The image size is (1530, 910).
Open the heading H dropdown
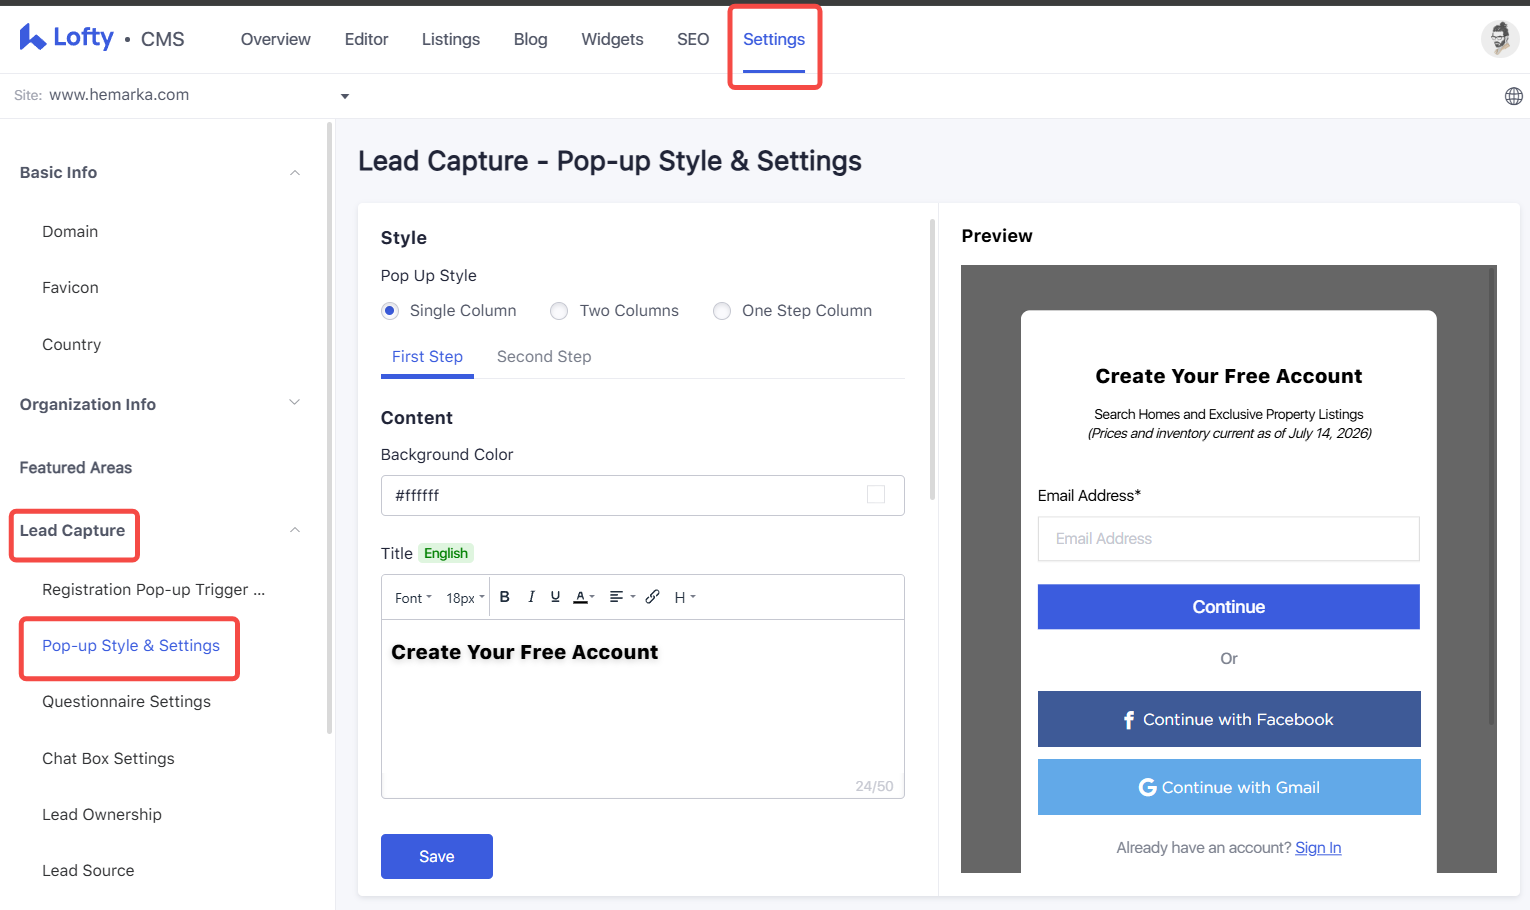(684, 597)
